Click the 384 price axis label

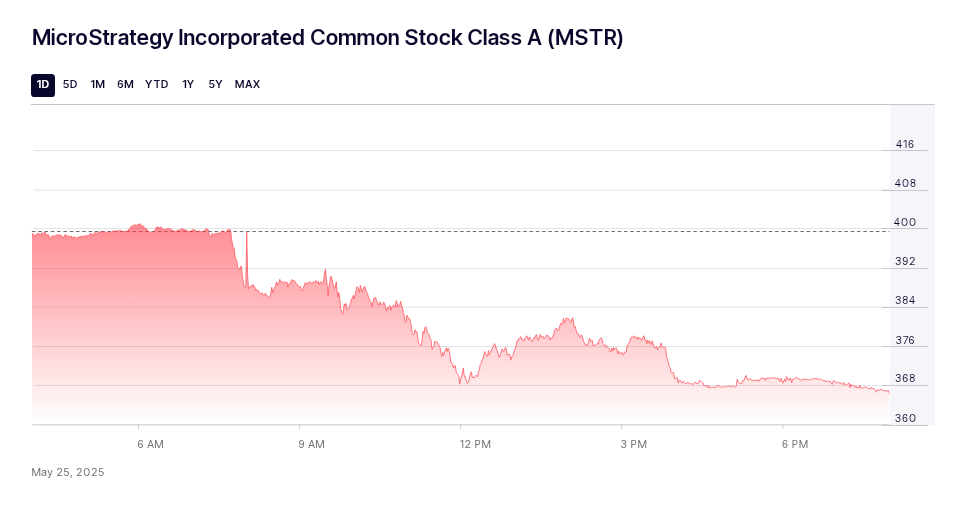click(905, 301)
